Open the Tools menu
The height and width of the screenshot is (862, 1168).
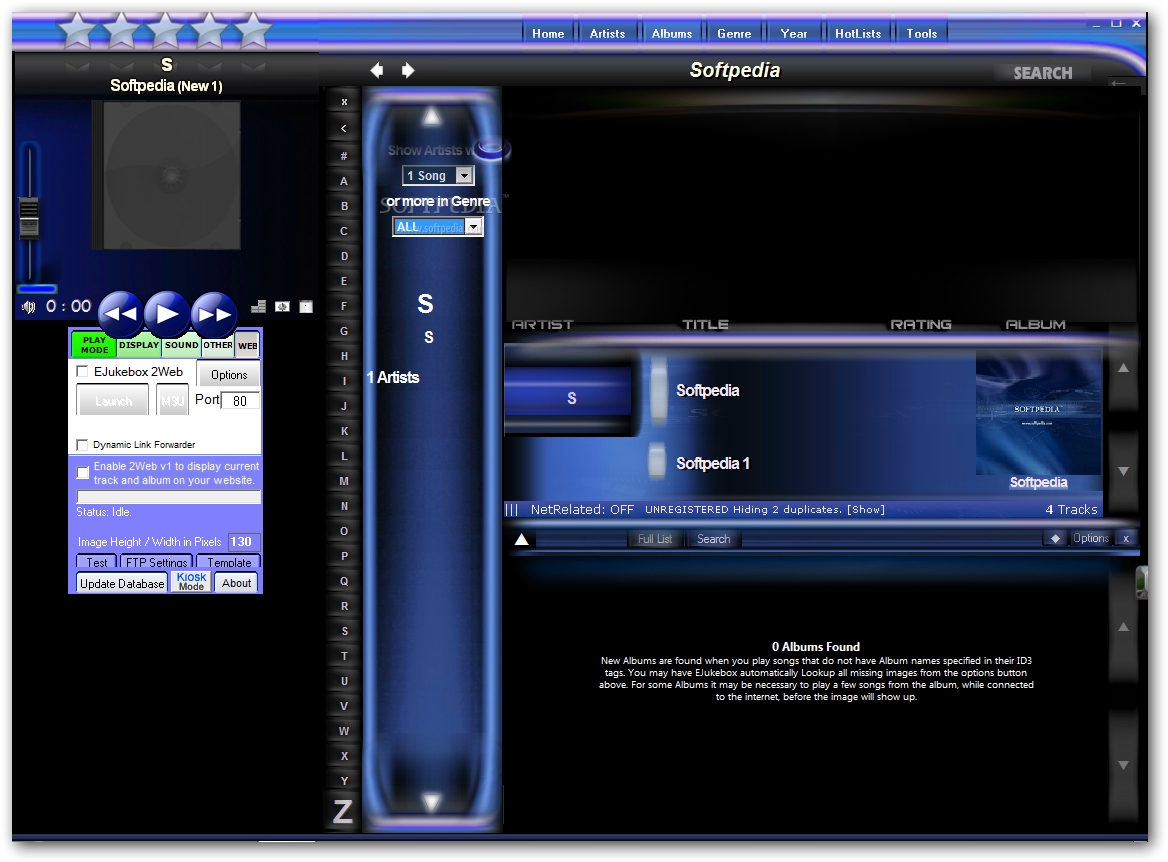coord(921,34)
